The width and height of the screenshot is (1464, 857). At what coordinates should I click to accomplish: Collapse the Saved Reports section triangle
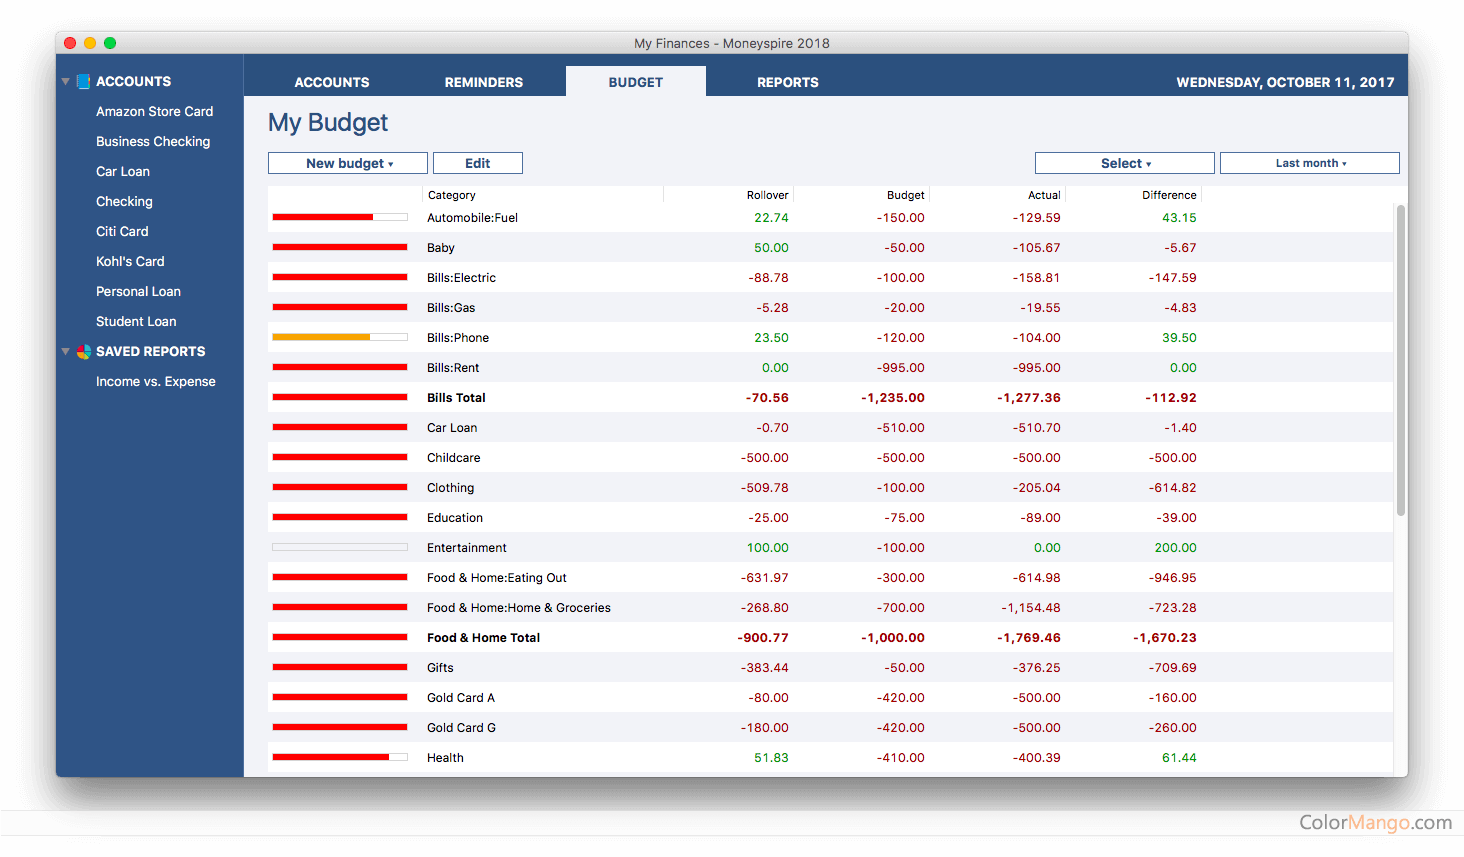[66, 352]
